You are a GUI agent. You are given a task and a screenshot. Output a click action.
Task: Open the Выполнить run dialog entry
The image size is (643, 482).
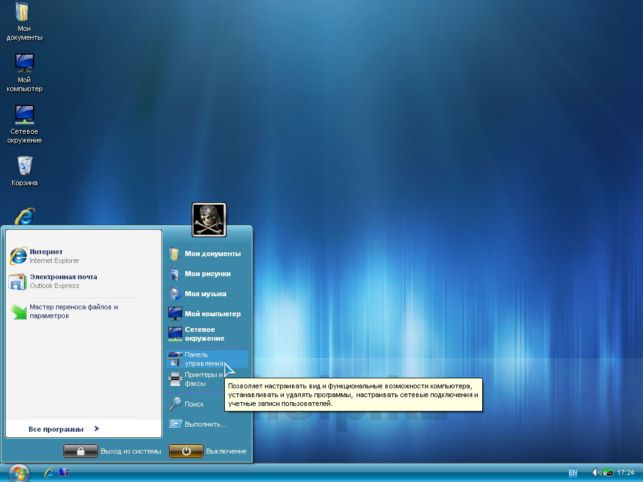coord(207,424)
